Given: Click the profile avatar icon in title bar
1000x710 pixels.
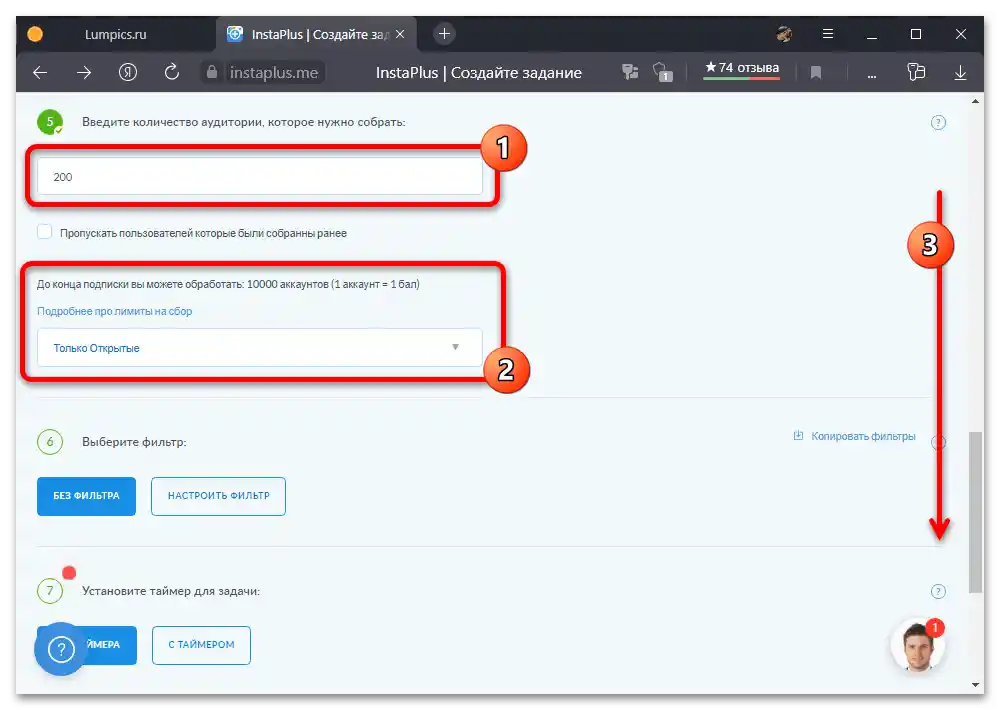Looking at the screenshot, I should tap(784, 34).
